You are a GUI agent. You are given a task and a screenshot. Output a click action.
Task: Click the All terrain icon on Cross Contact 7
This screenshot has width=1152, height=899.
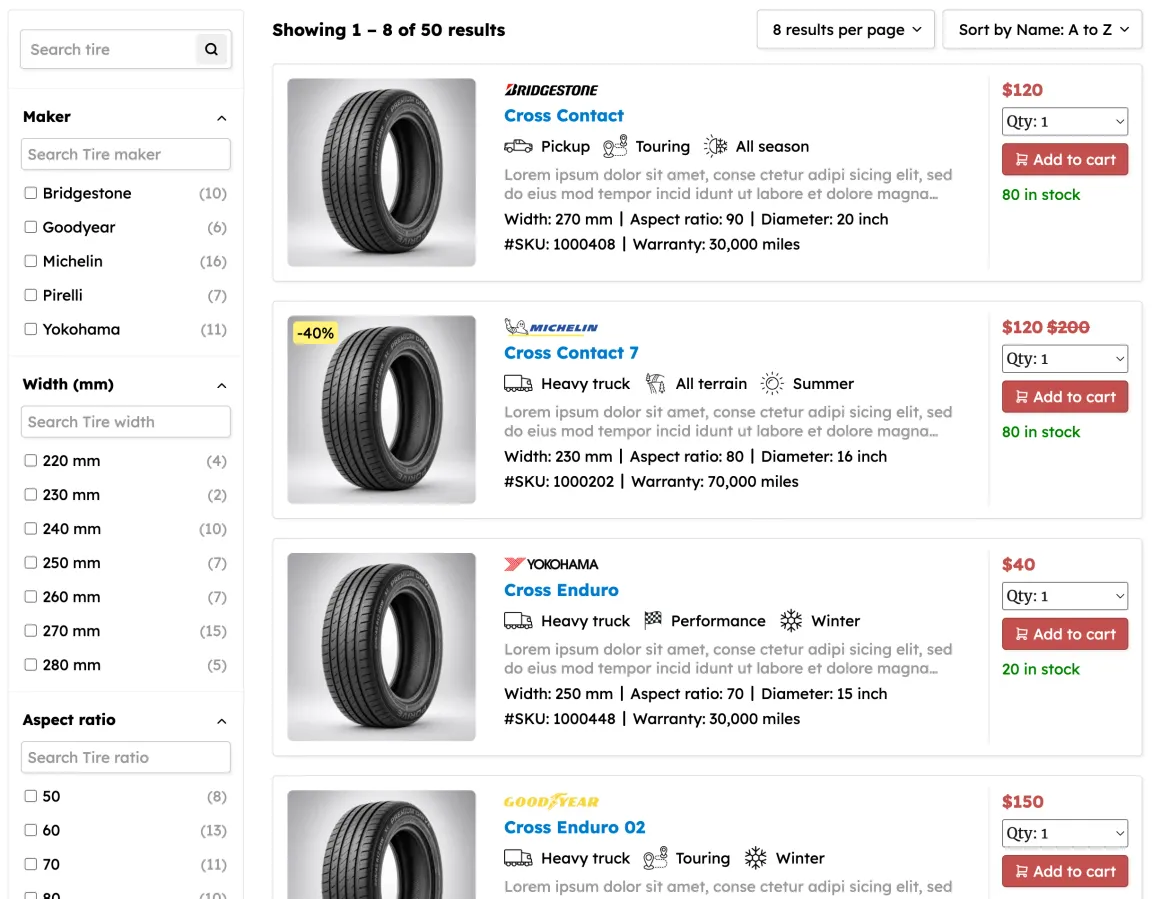click(655, 384)
